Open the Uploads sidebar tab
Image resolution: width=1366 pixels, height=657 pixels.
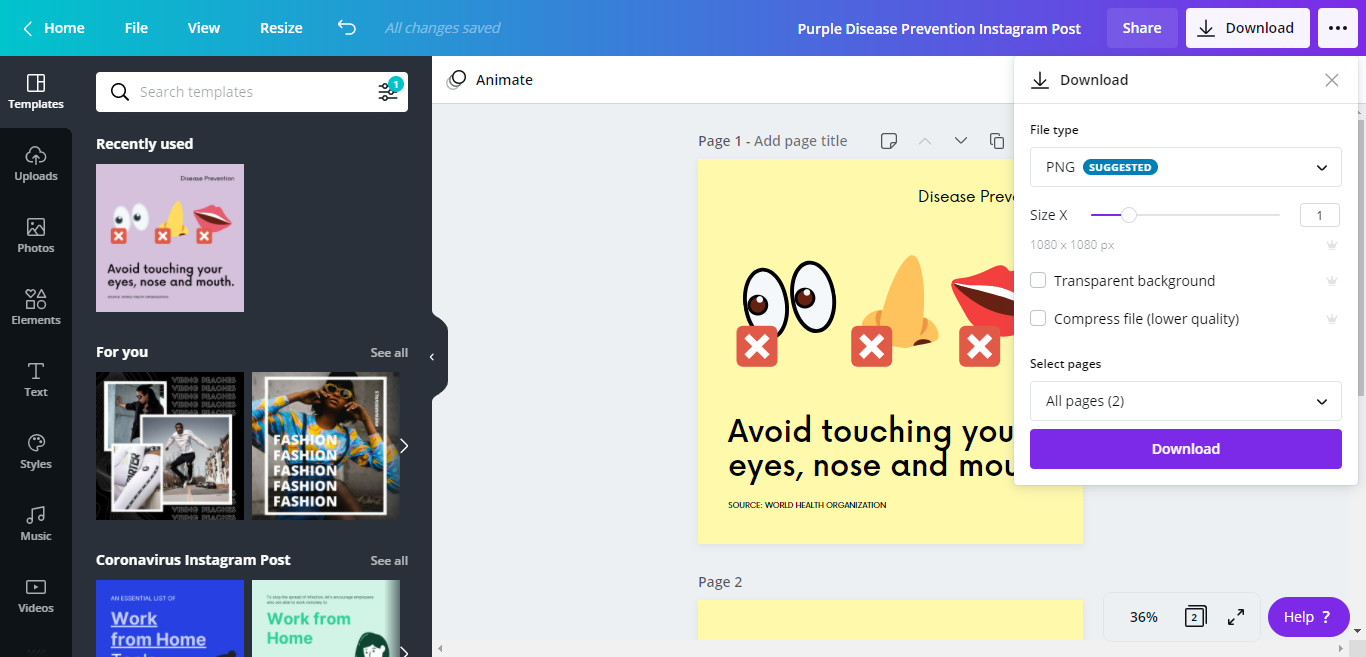click(x=36, y=164)
